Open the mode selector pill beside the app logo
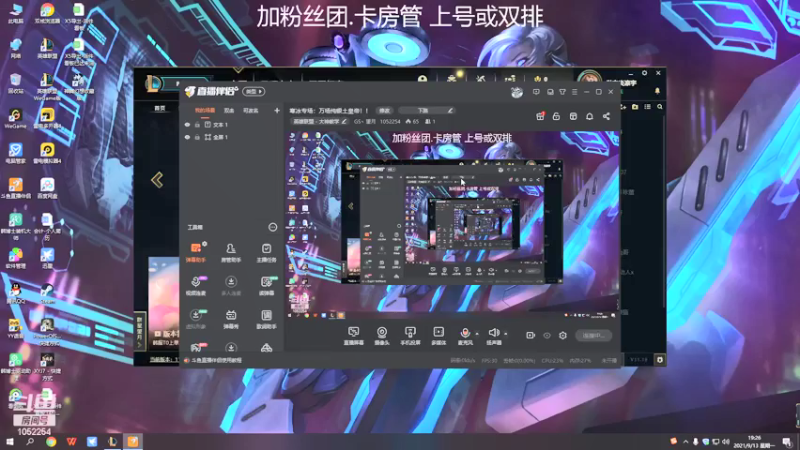The width and height of the screenshot is (800, 450). 254,91
